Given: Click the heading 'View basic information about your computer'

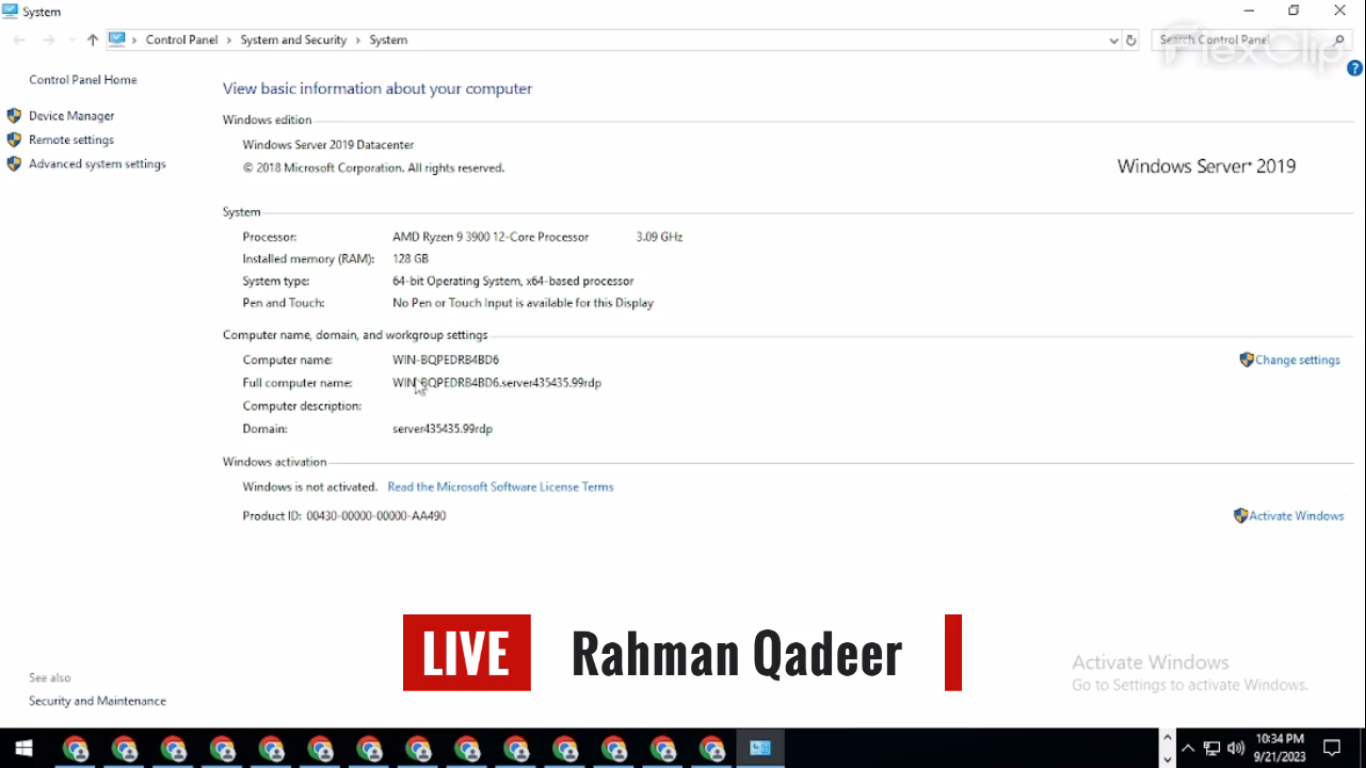Looking at the screenshot, I should click(x=377, y=89).
